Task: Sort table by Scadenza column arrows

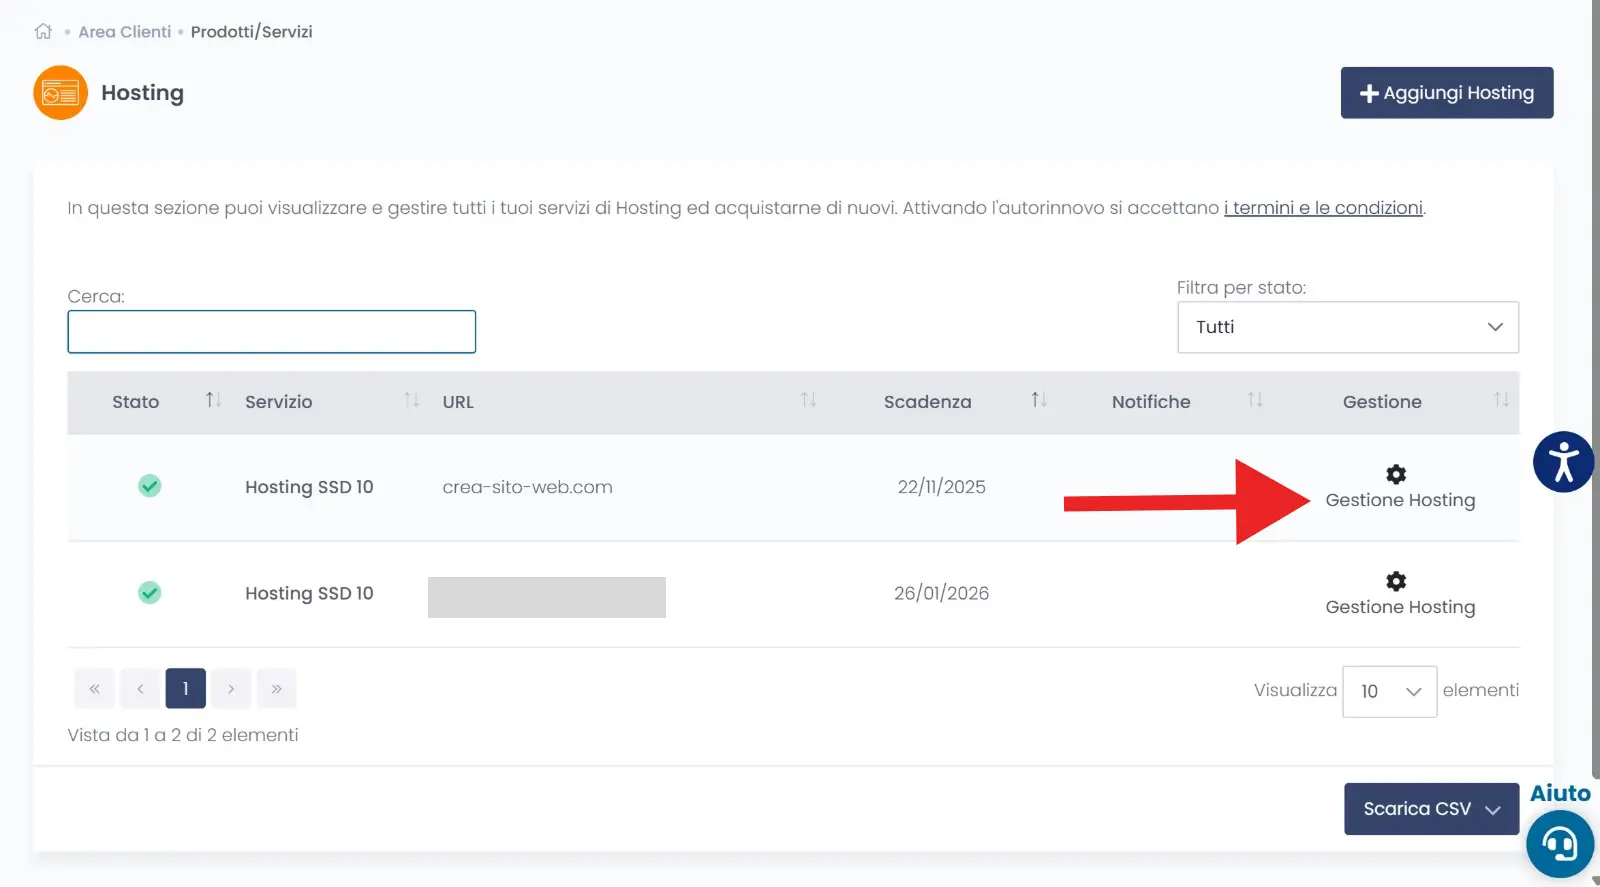Action: point(1039,401)
